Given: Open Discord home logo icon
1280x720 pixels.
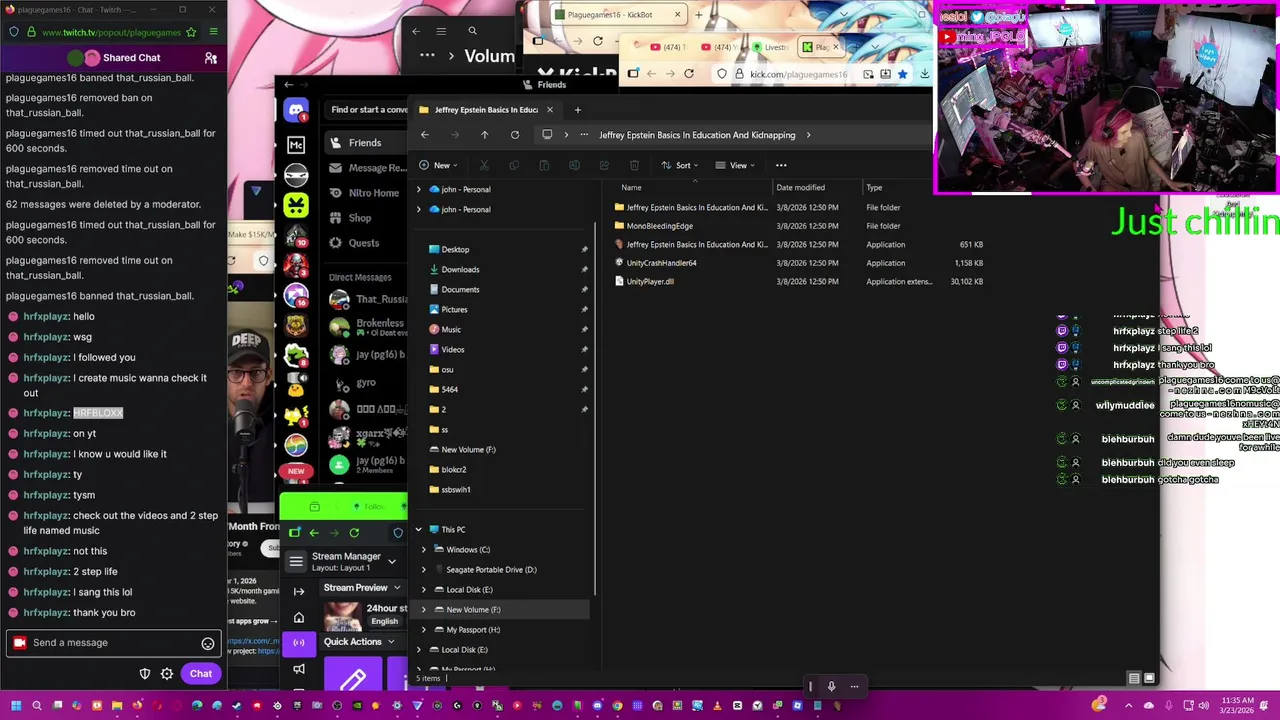Looking at the screenshot, I should coord(296,110).
